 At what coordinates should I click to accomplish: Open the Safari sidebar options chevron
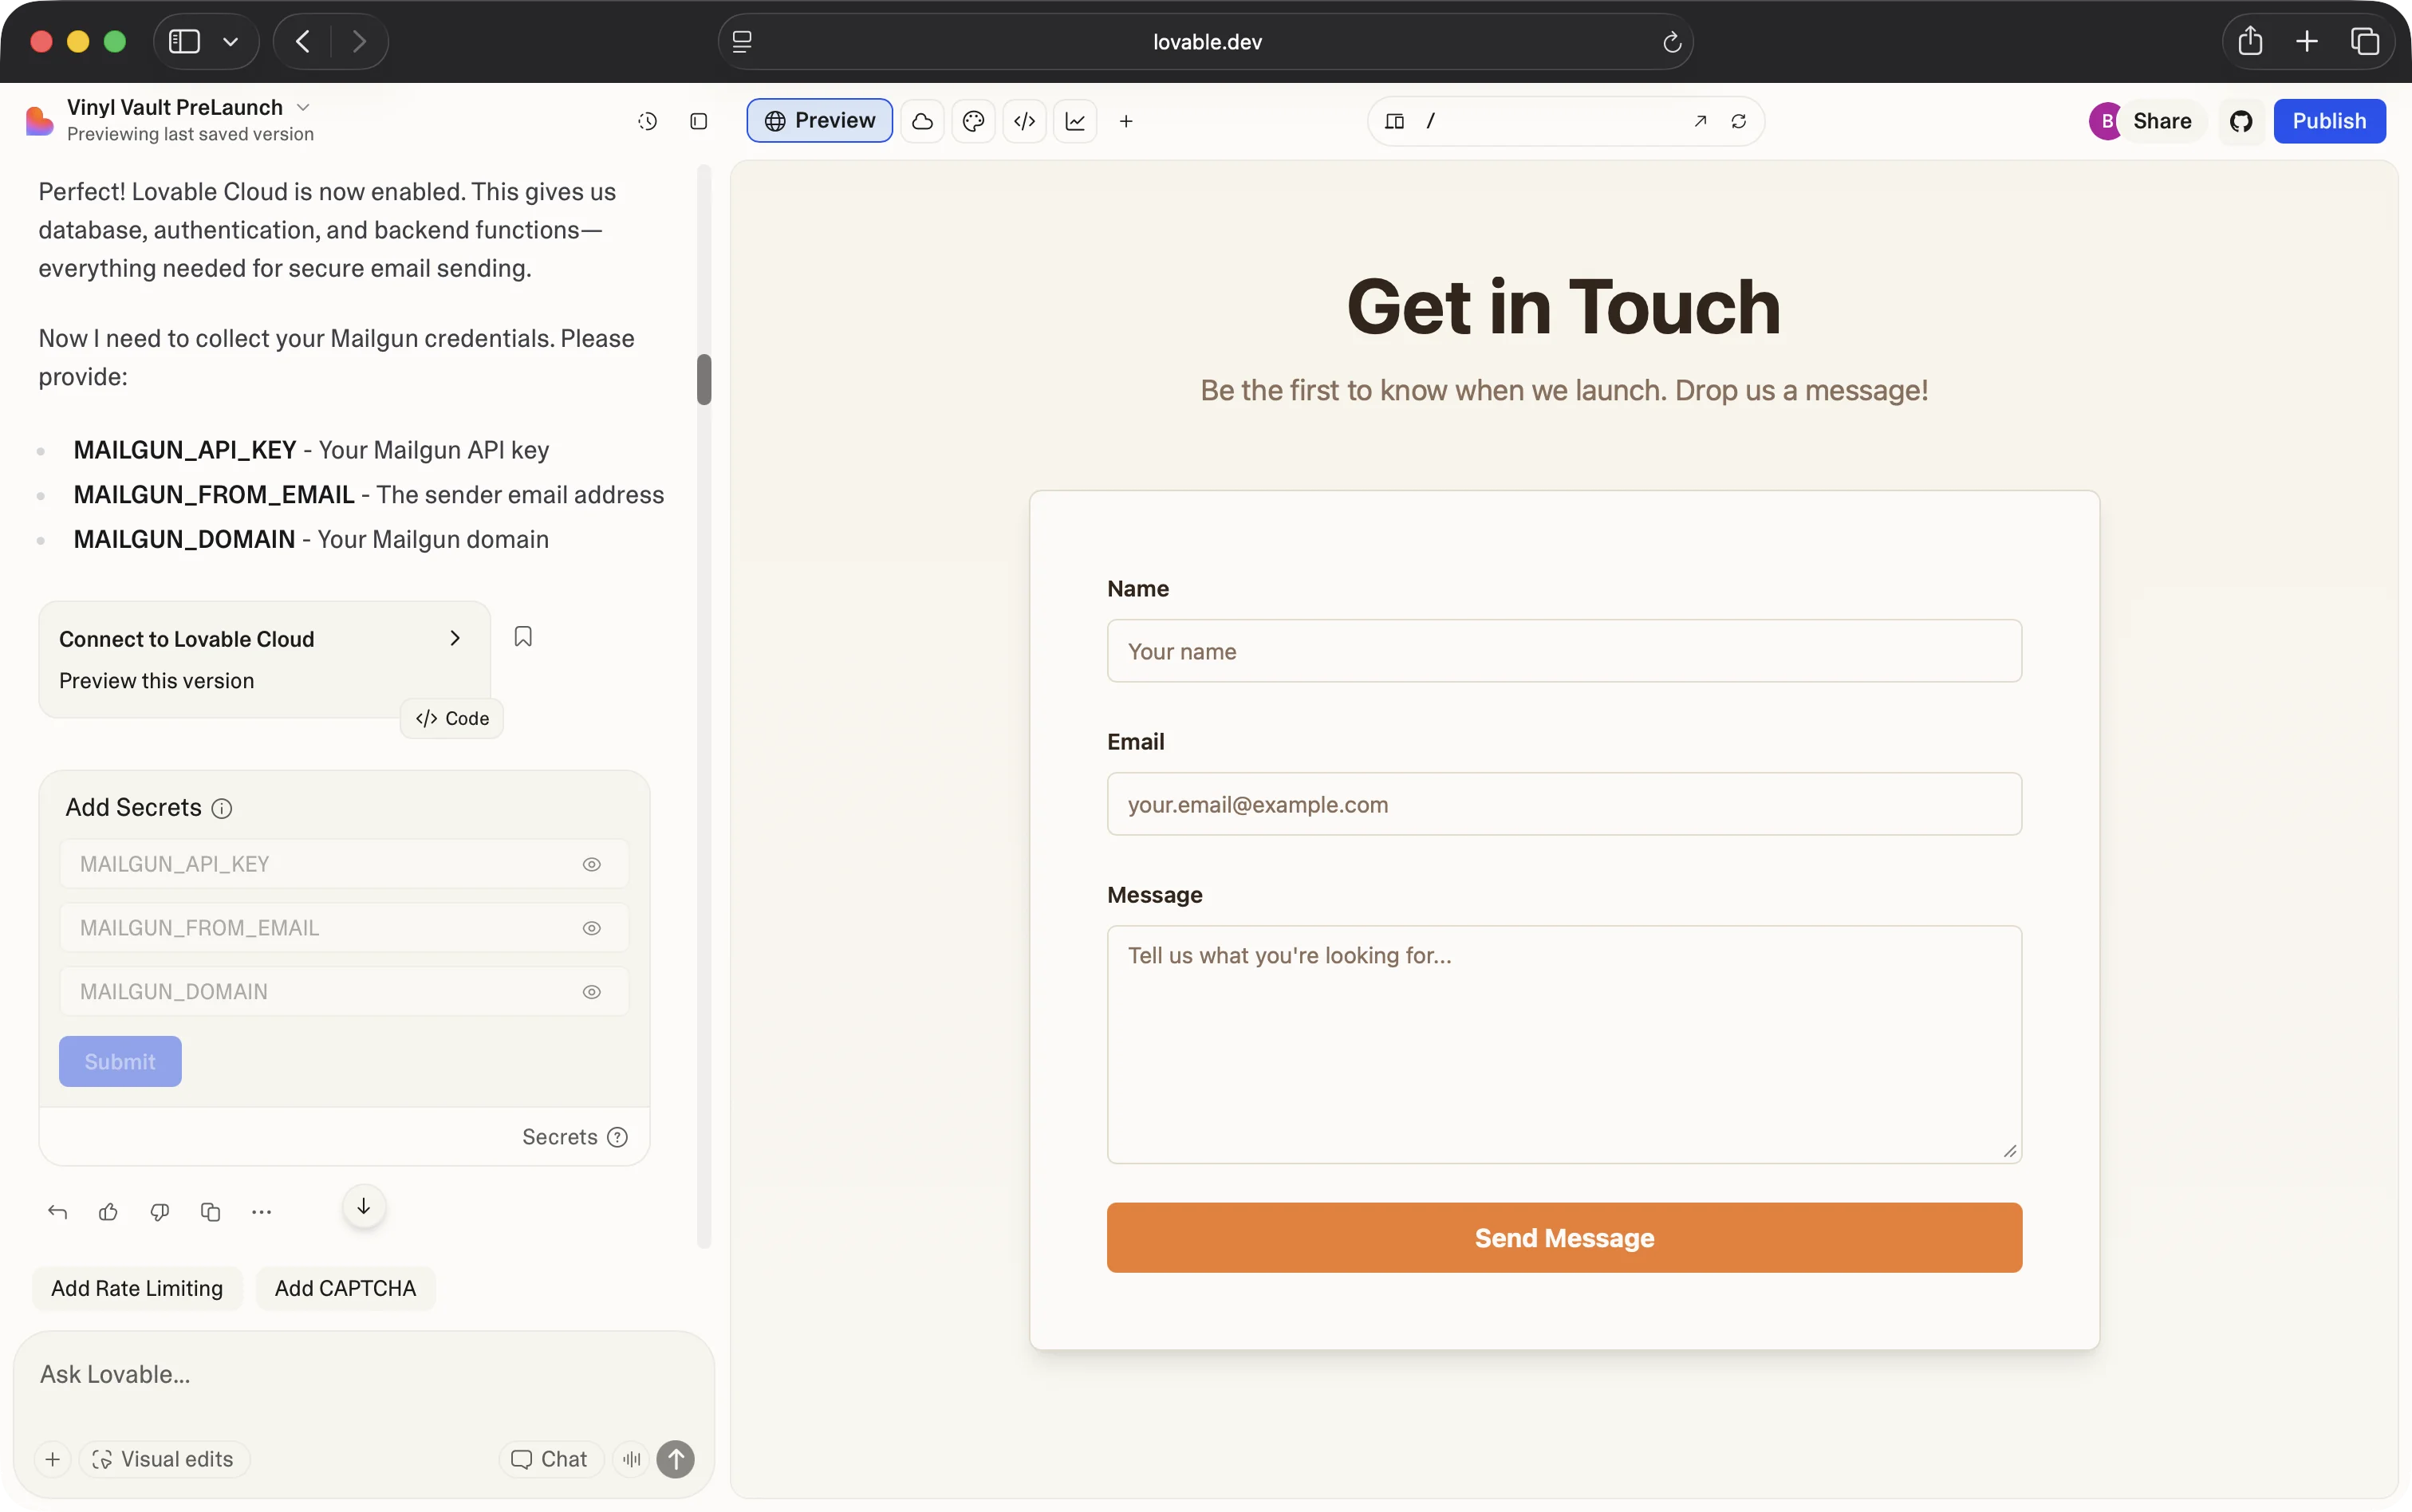pyautogui.click(x=231, y=42)
